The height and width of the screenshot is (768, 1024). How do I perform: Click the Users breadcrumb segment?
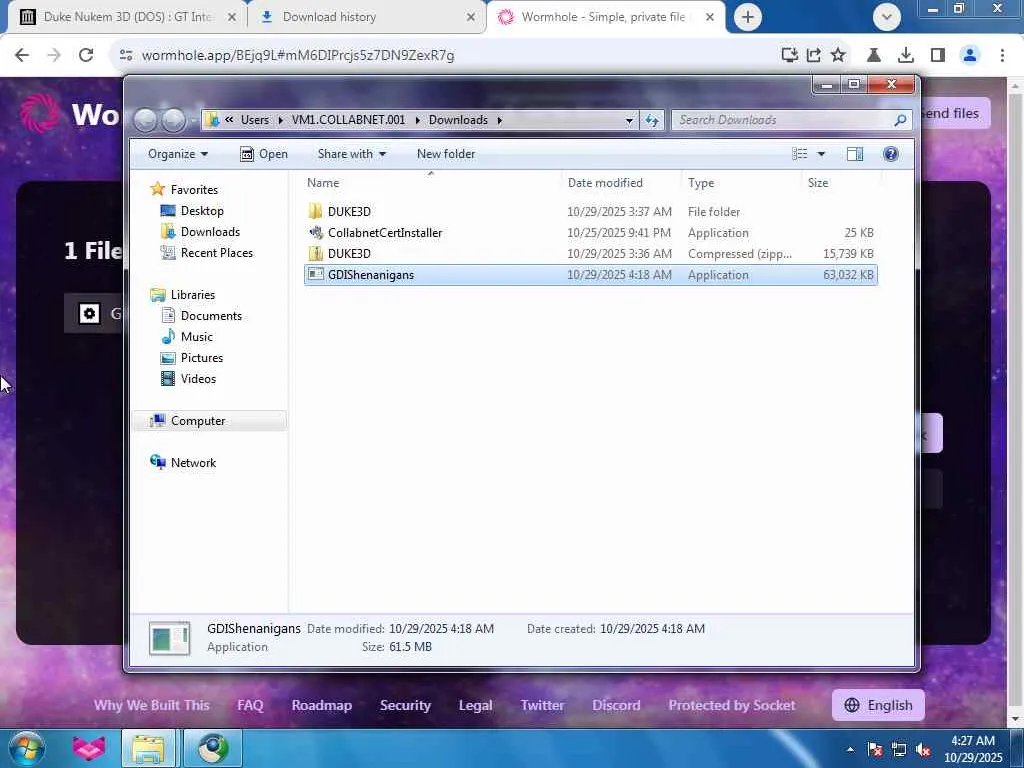point(255,120)
